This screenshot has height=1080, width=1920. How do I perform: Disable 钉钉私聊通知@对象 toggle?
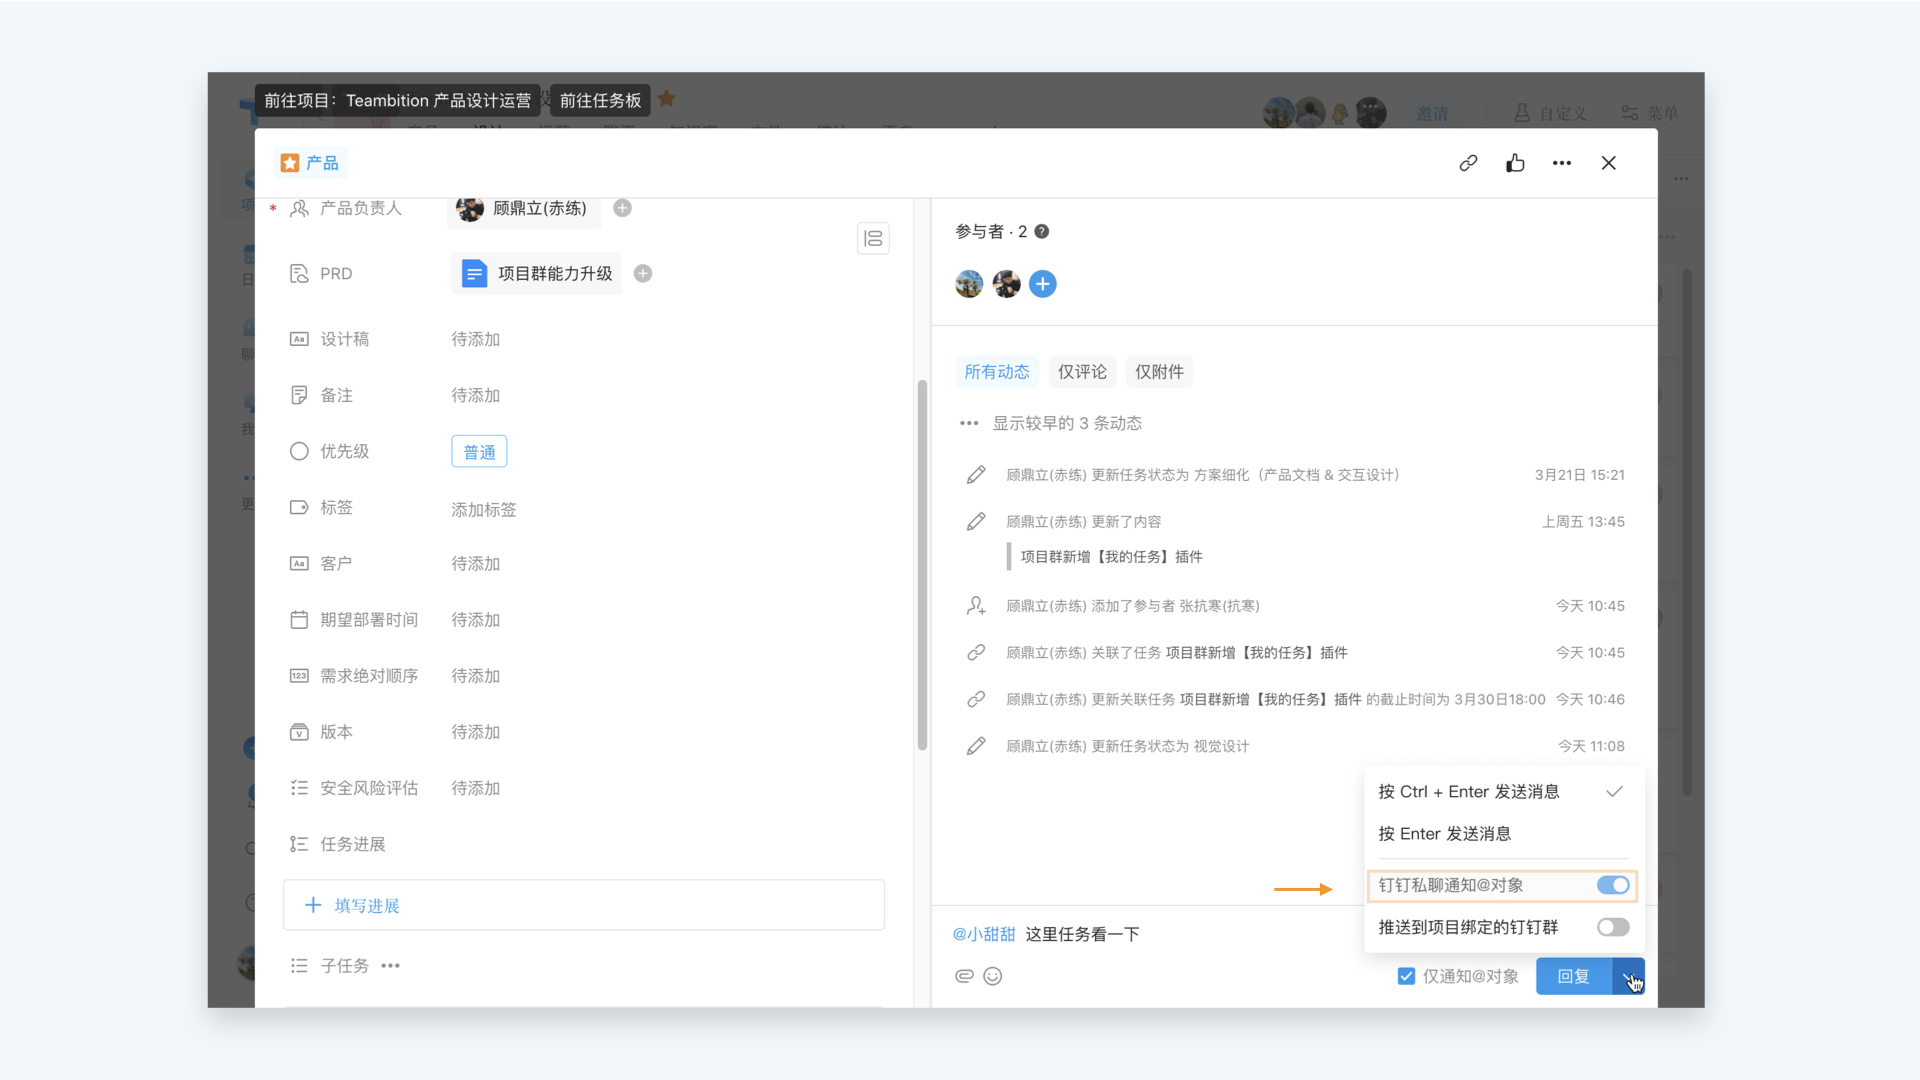1612,885
